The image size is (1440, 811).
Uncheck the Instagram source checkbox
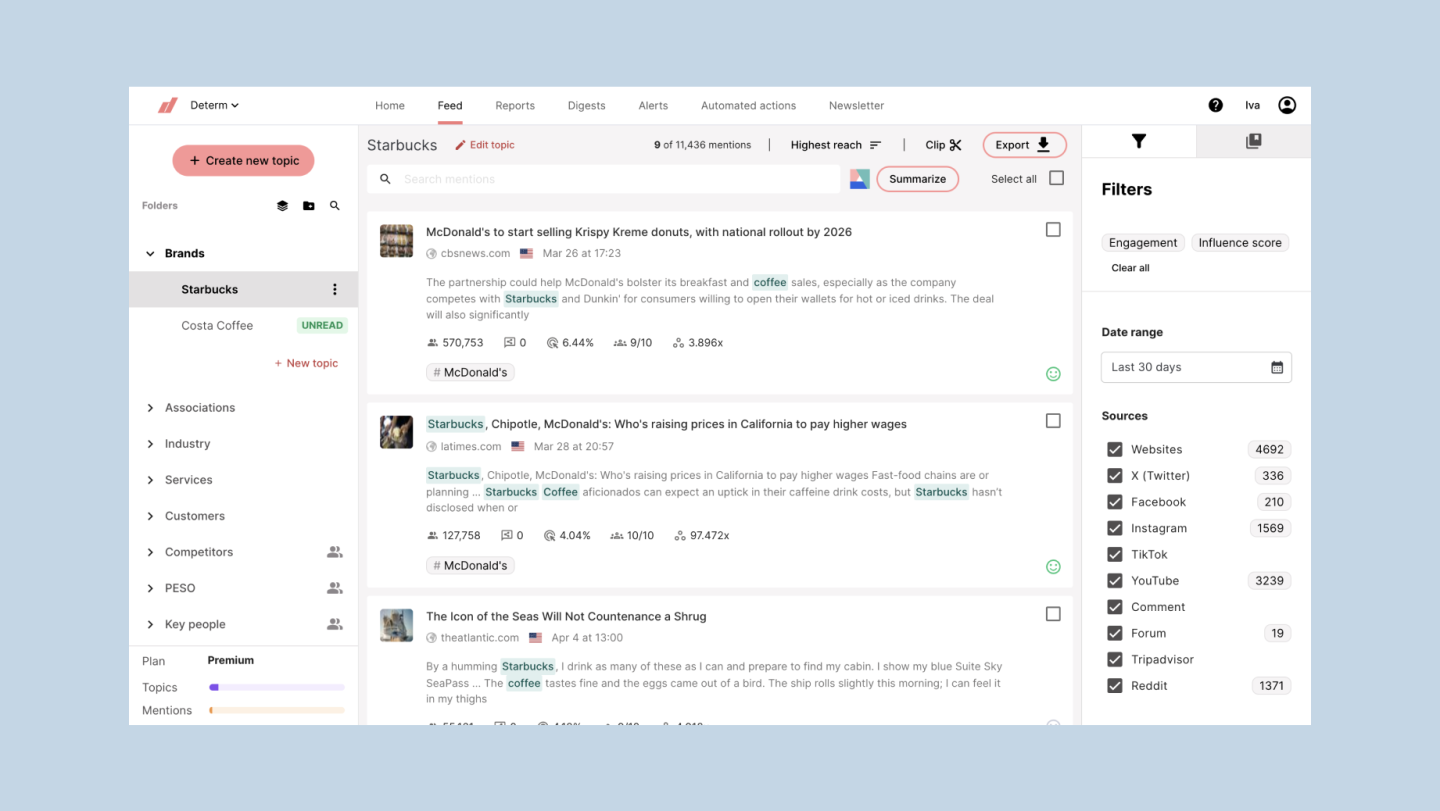(x=1115, y=528)
